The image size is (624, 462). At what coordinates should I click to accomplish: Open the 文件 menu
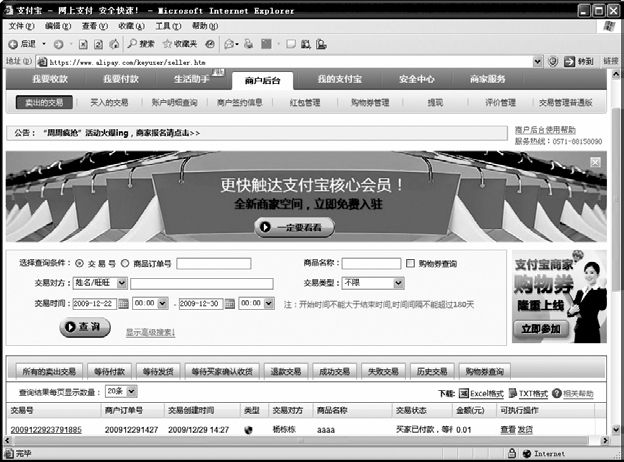[x=21, y=26]
